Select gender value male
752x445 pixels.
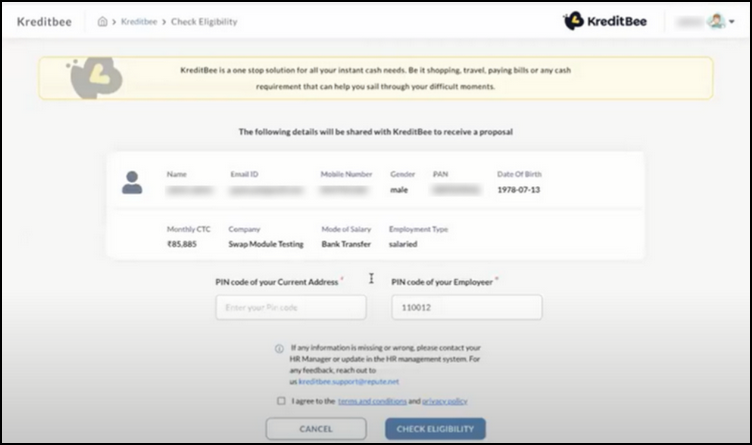click(399, 190)
